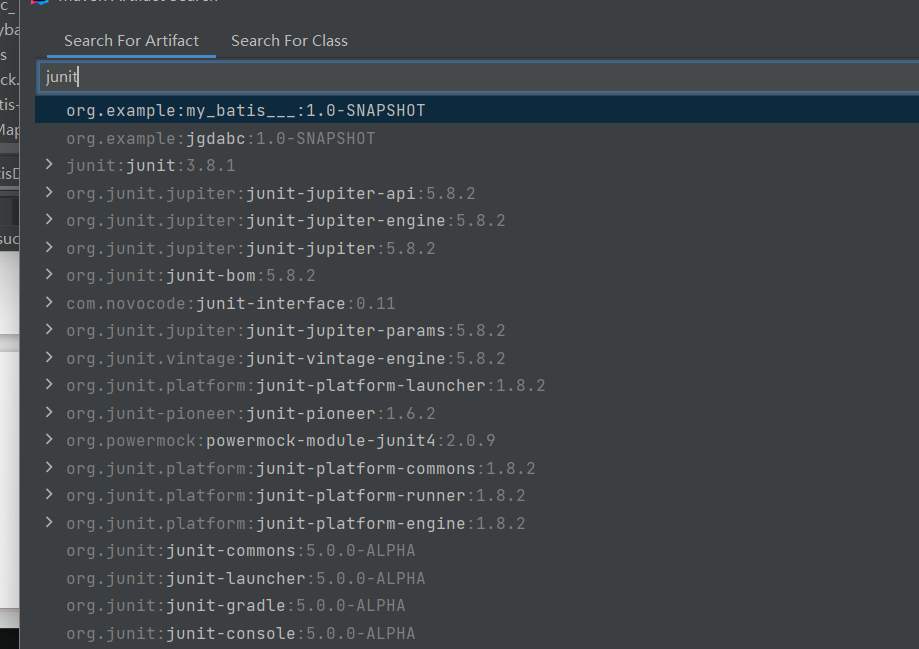
Task: Select org.junit.jupiter:junit-jupiter:5.8.2 artifact
Action: (251, 249)
